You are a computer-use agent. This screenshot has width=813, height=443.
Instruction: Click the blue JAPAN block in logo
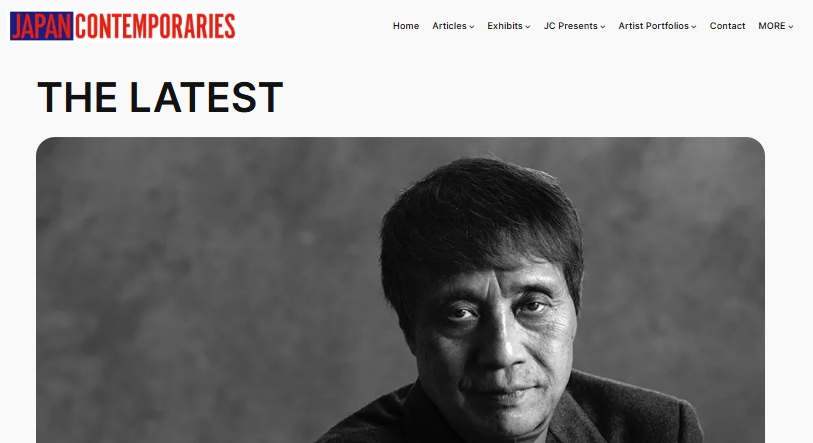41,26
